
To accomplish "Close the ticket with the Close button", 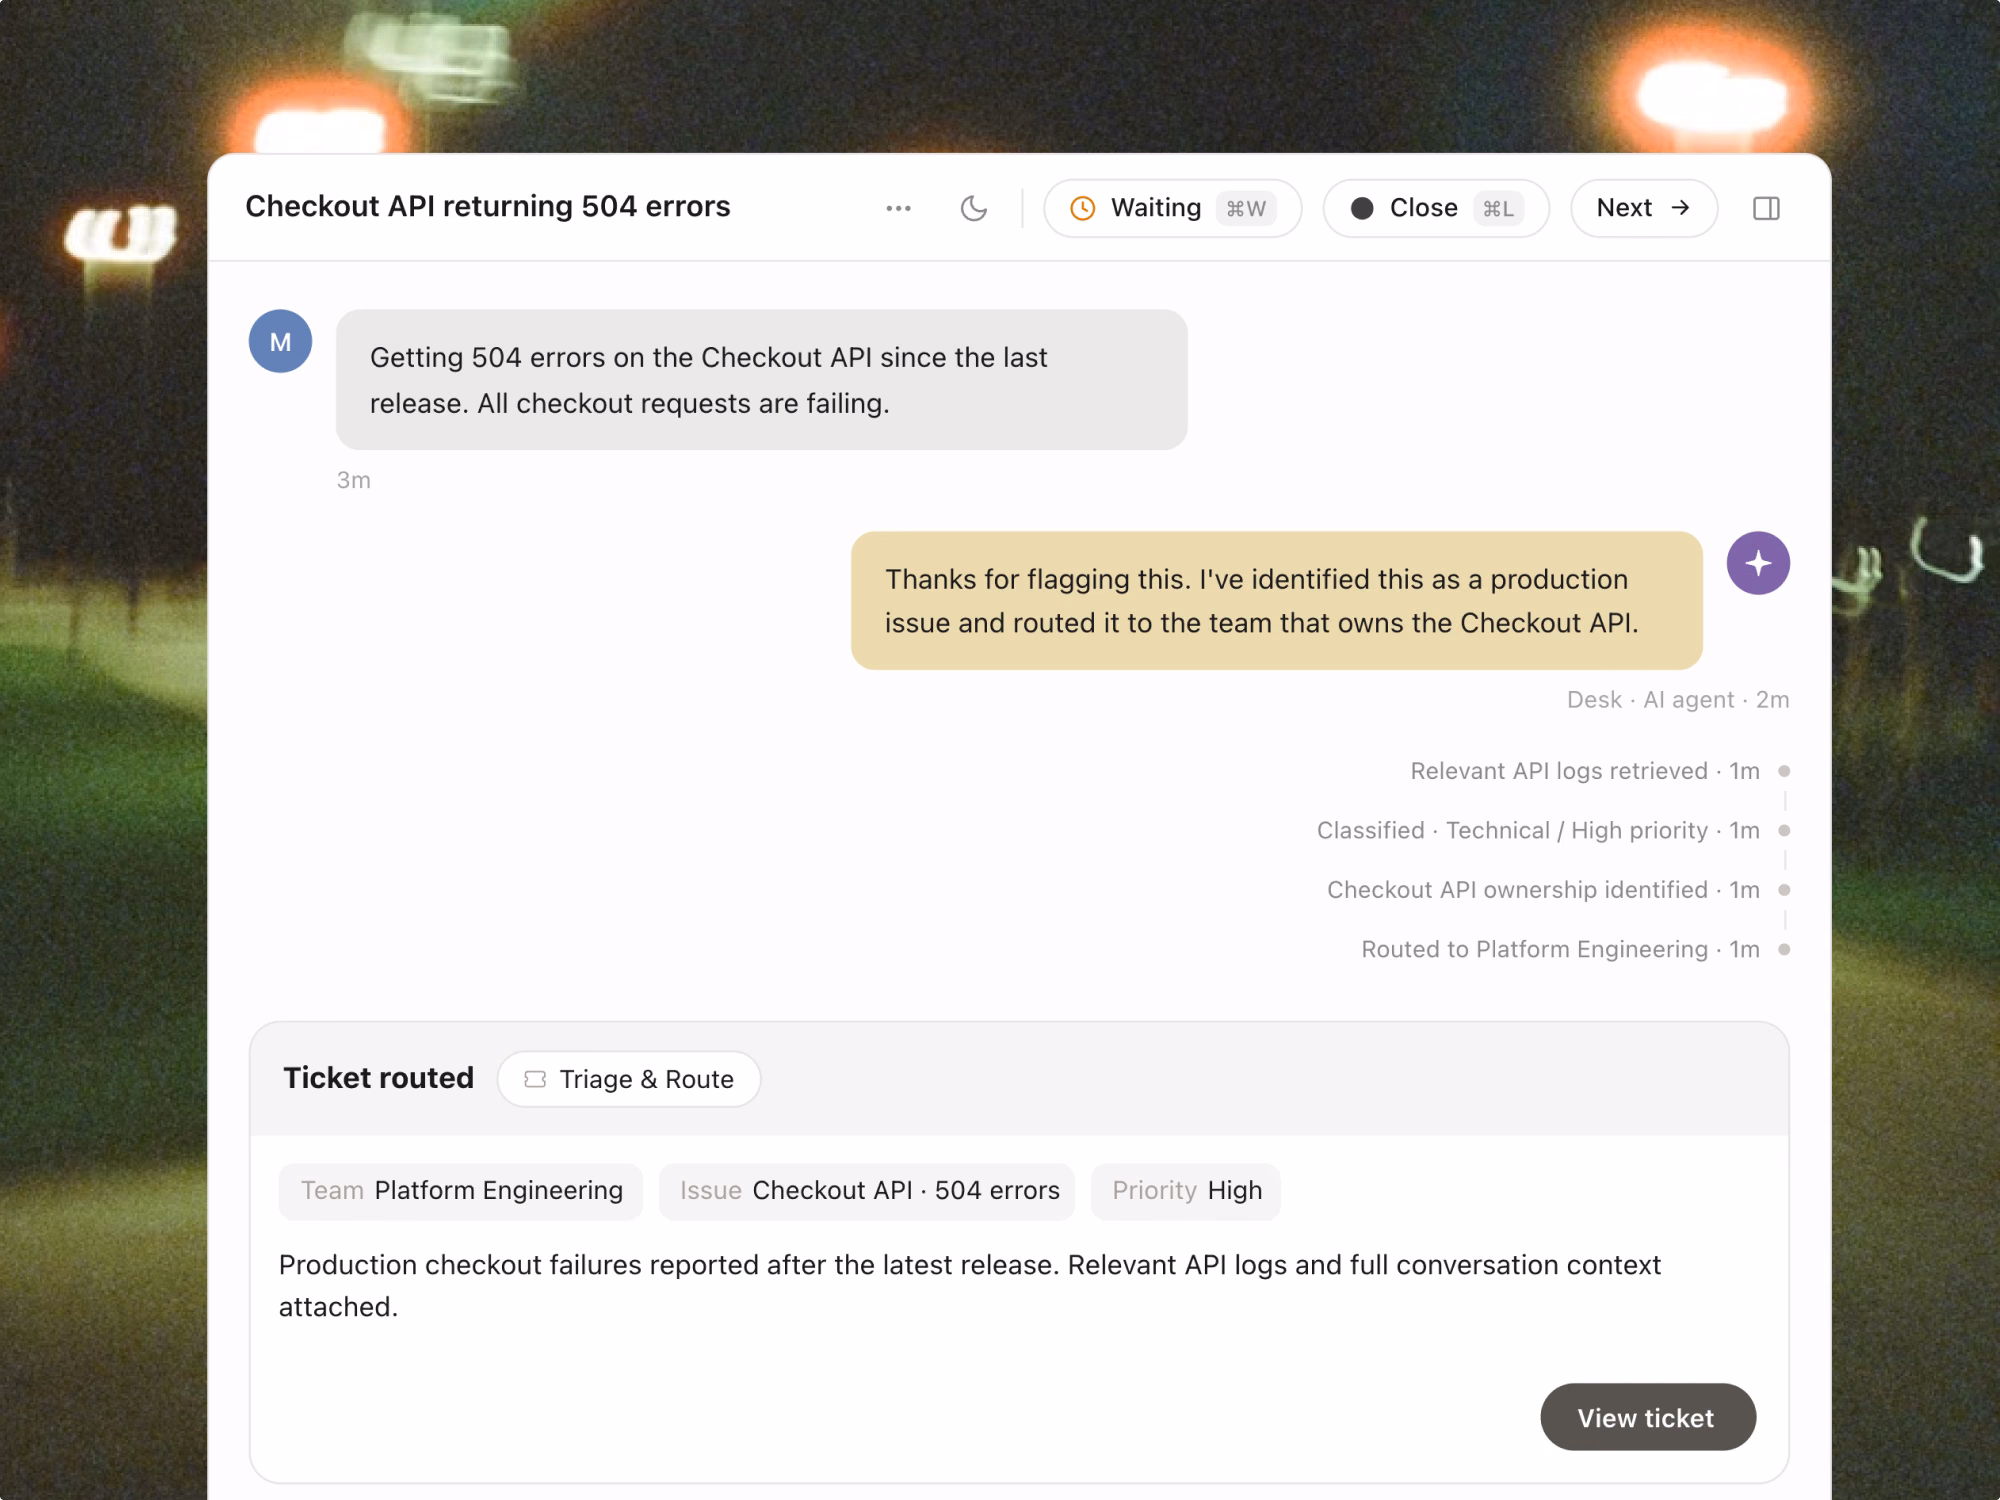I will point(1435,208).
